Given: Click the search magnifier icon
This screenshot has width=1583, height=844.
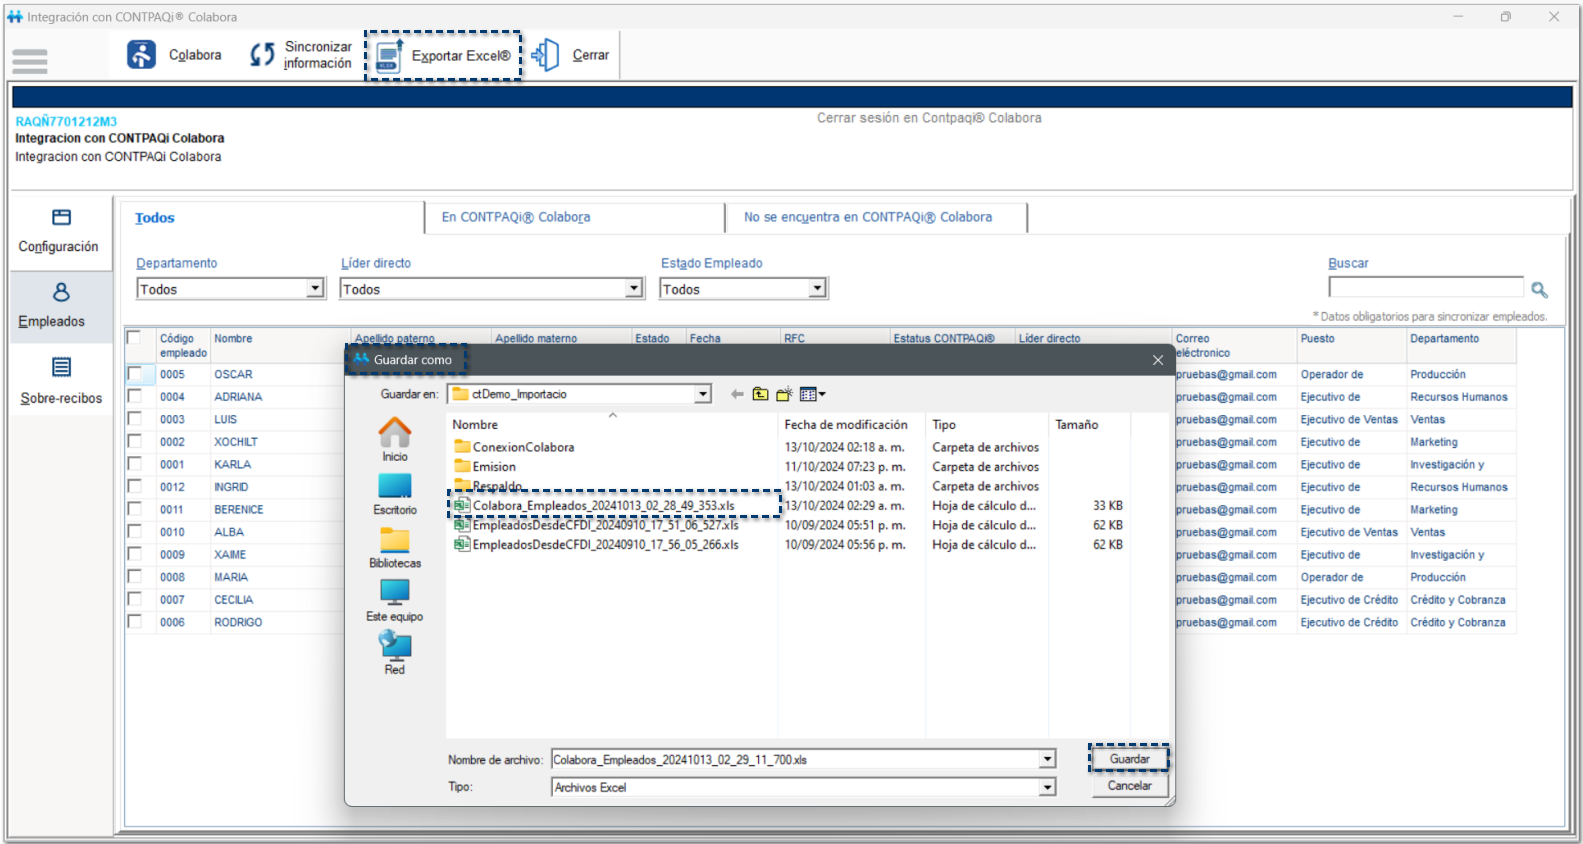Looking at the screenshot, I should click(1539, 290).
